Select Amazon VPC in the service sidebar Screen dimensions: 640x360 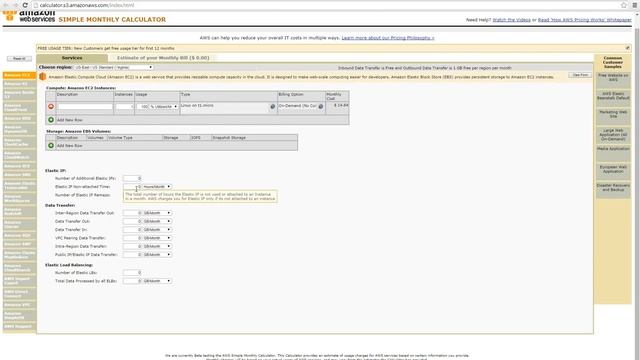pos(19,305)
